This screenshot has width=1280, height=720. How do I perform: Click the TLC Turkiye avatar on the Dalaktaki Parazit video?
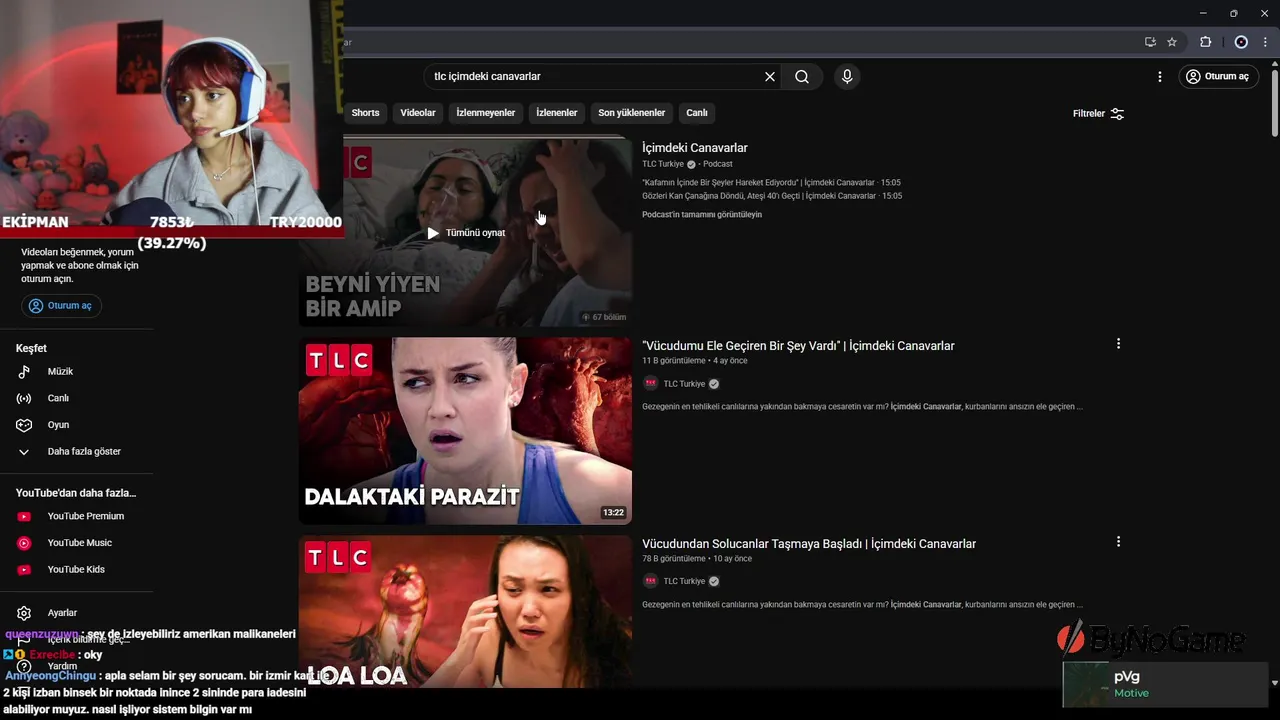coord(650,384)
